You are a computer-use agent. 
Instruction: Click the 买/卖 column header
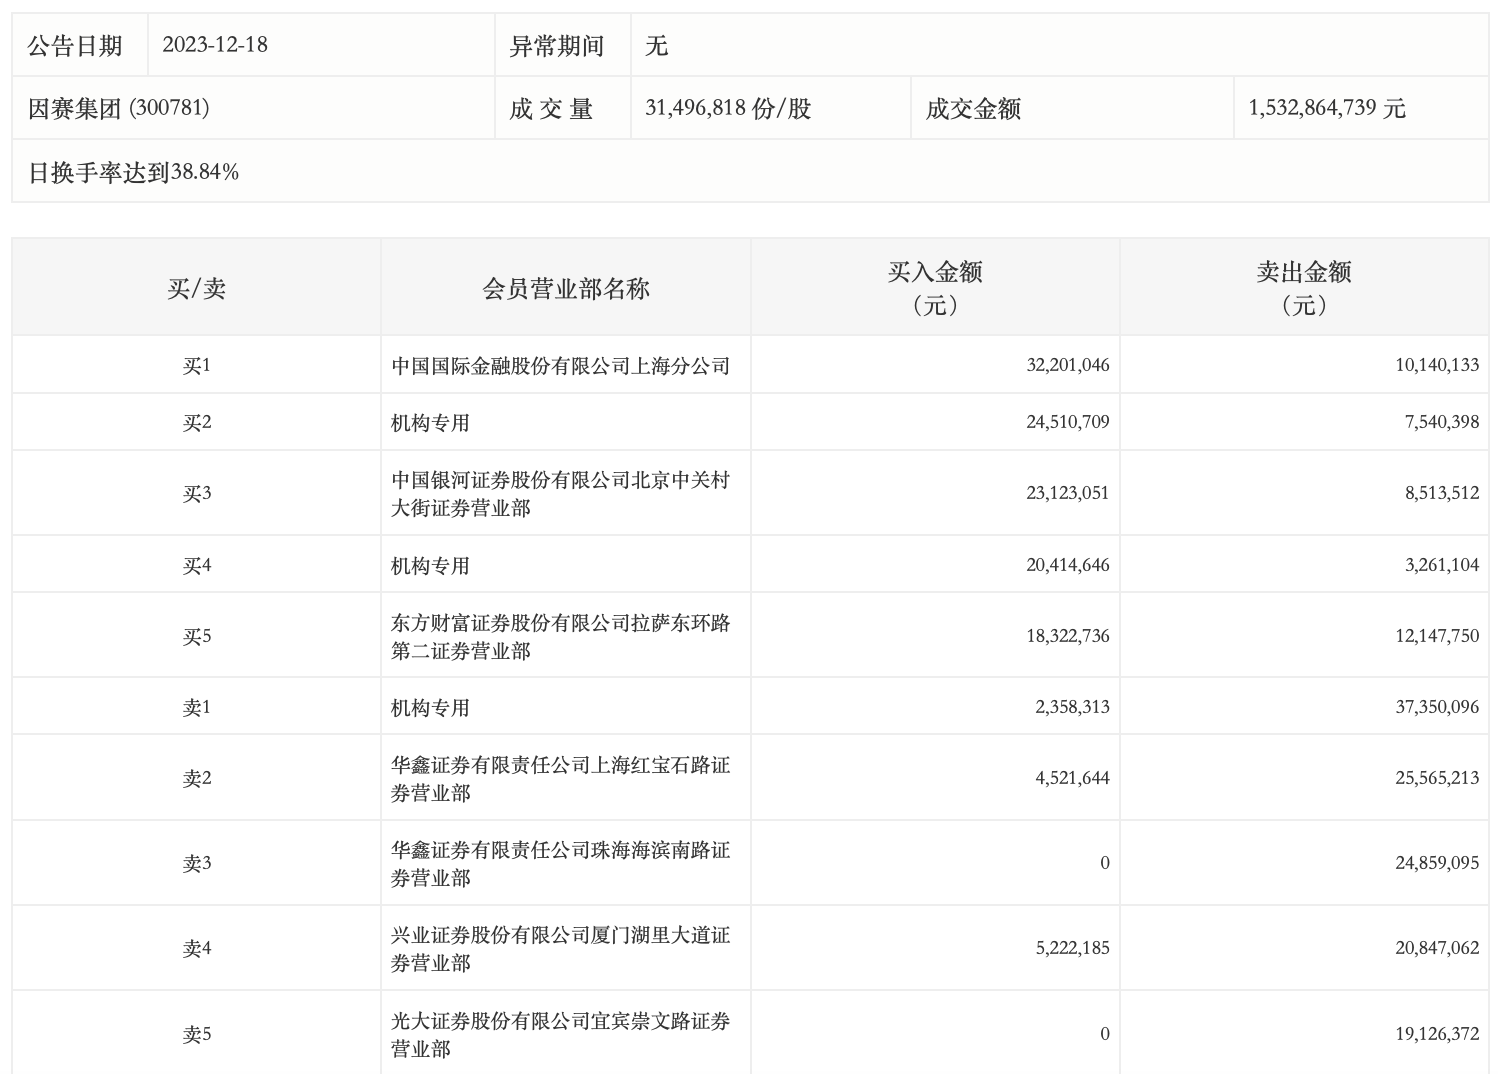pos(197,289)
